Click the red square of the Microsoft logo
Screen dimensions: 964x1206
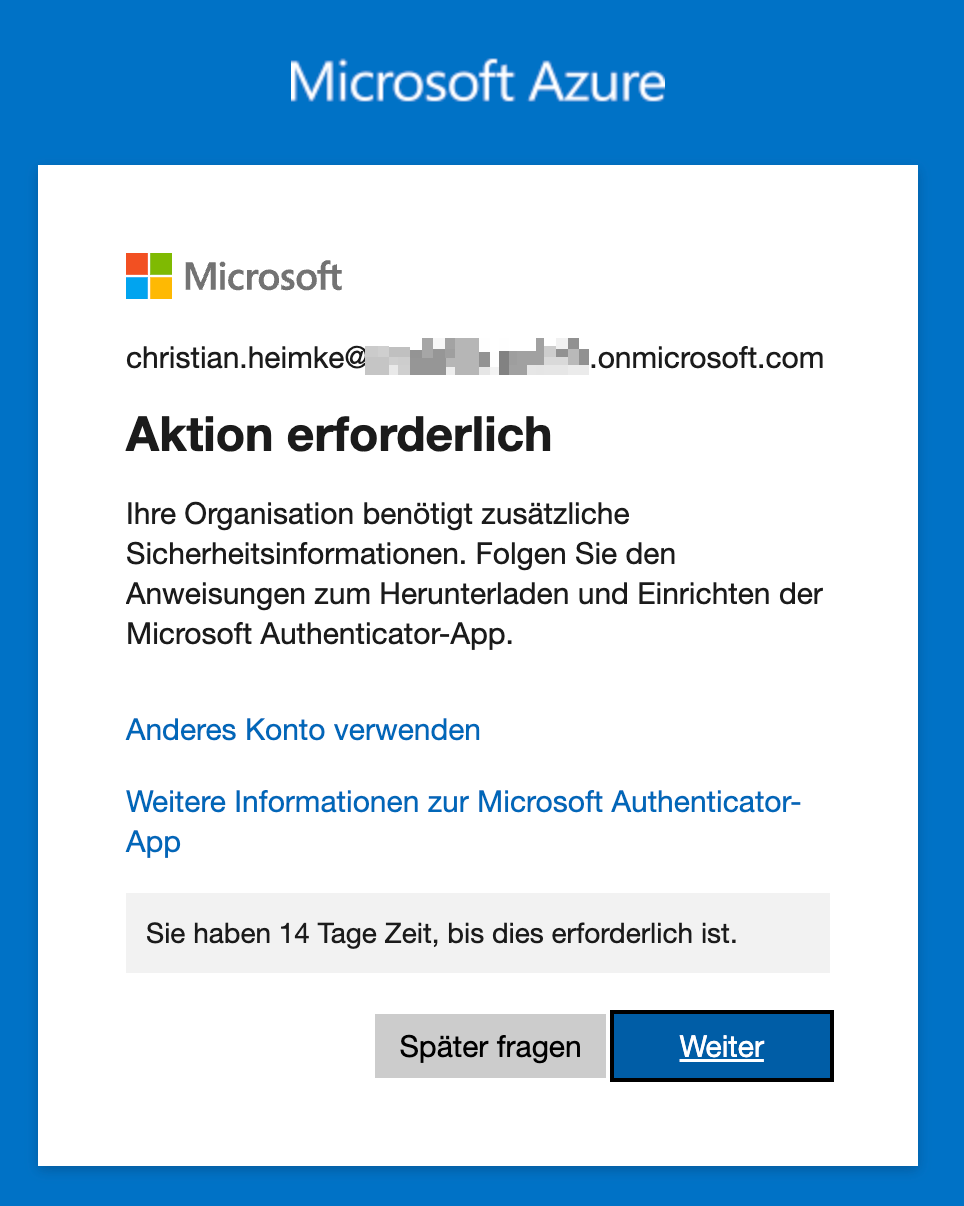(137, 264)
